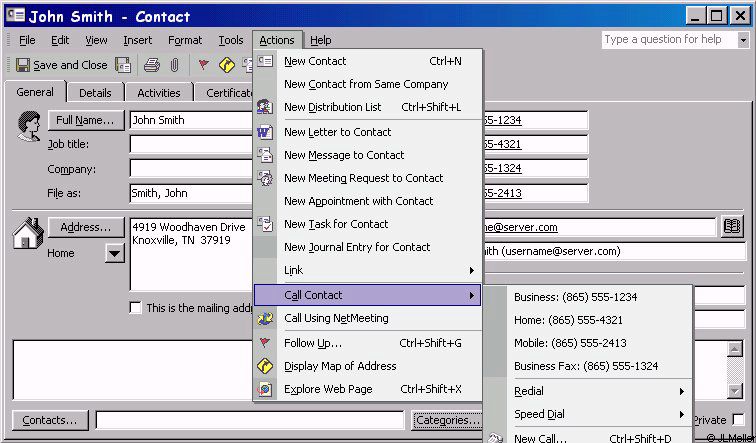Image resolution: width=756 pixels, height=443 pixels.
Task: Click the New Distribution List people icon
Action: pyautogui.click(x=265, y=107)
